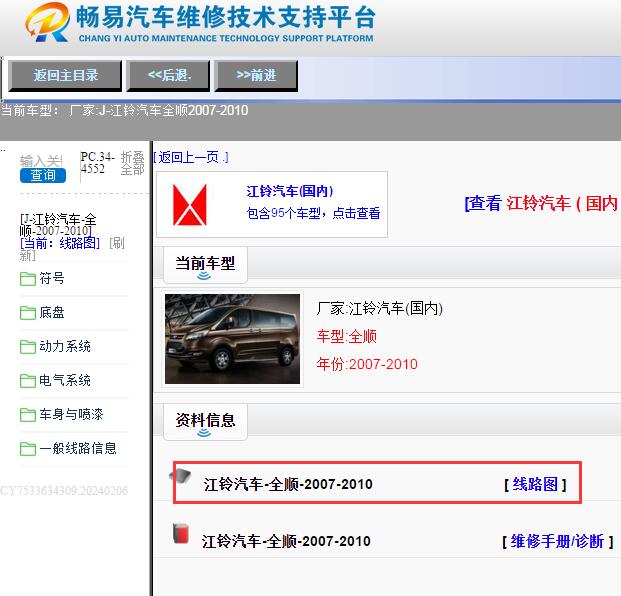Expand the 动力系统 tree item label
This screenshot has width=621, height=596.
65,347
